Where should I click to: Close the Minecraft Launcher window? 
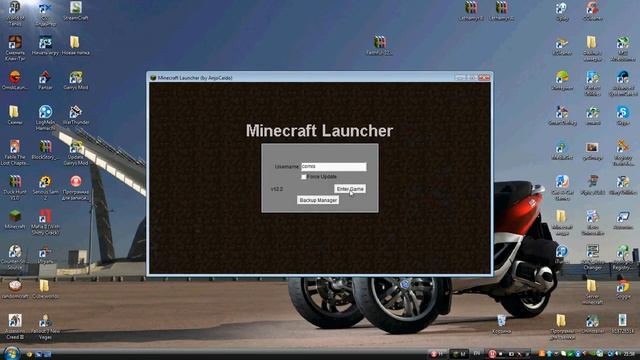(x=484, y=78)
